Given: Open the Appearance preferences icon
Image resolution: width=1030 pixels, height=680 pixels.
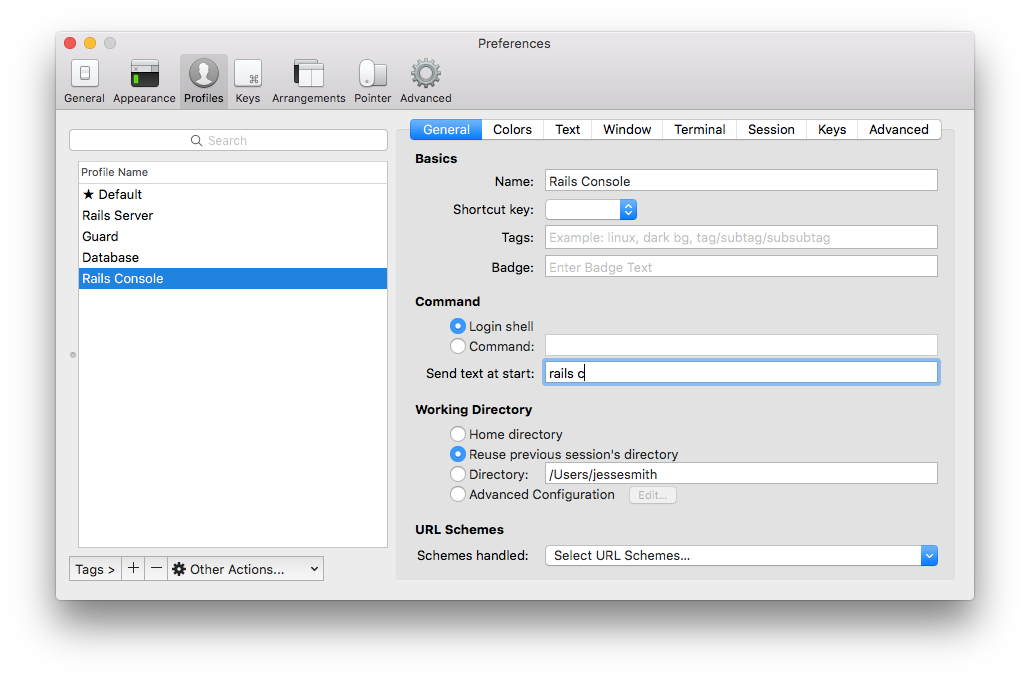Looking at the screenshot, I should [144, 81].
